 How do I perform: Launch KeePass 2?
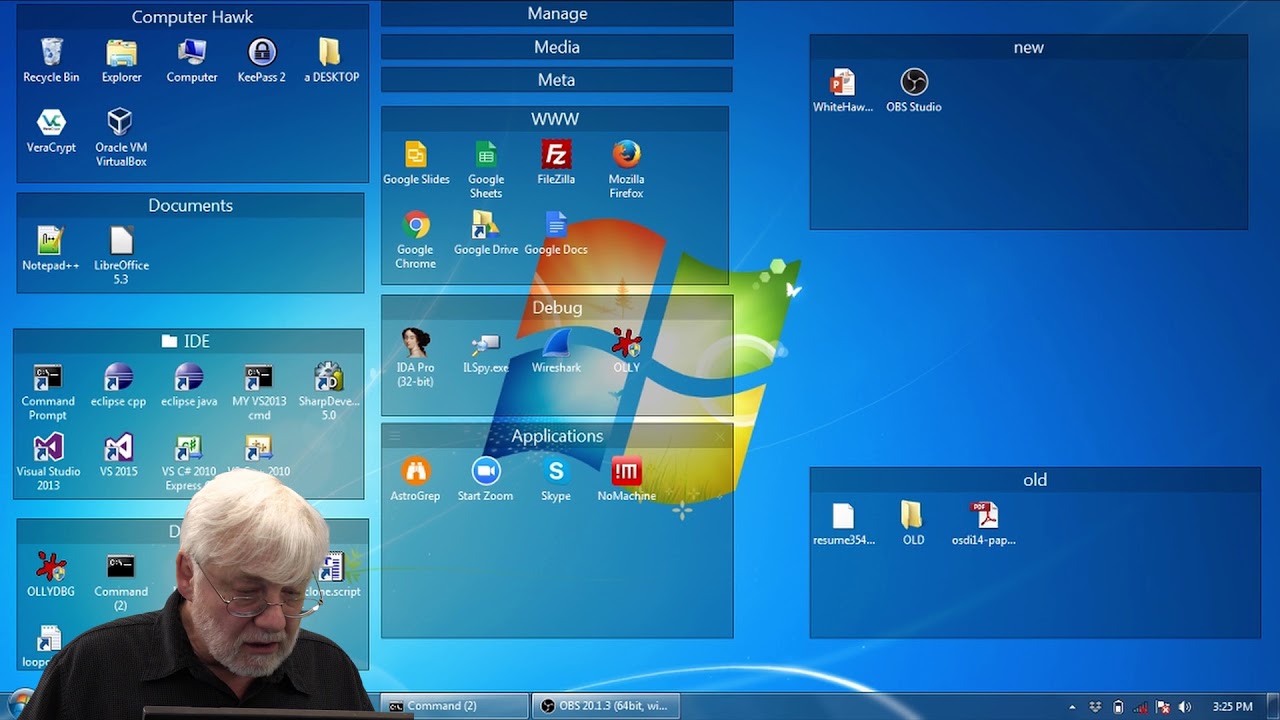pyautogui.click(x=262, y=60)
